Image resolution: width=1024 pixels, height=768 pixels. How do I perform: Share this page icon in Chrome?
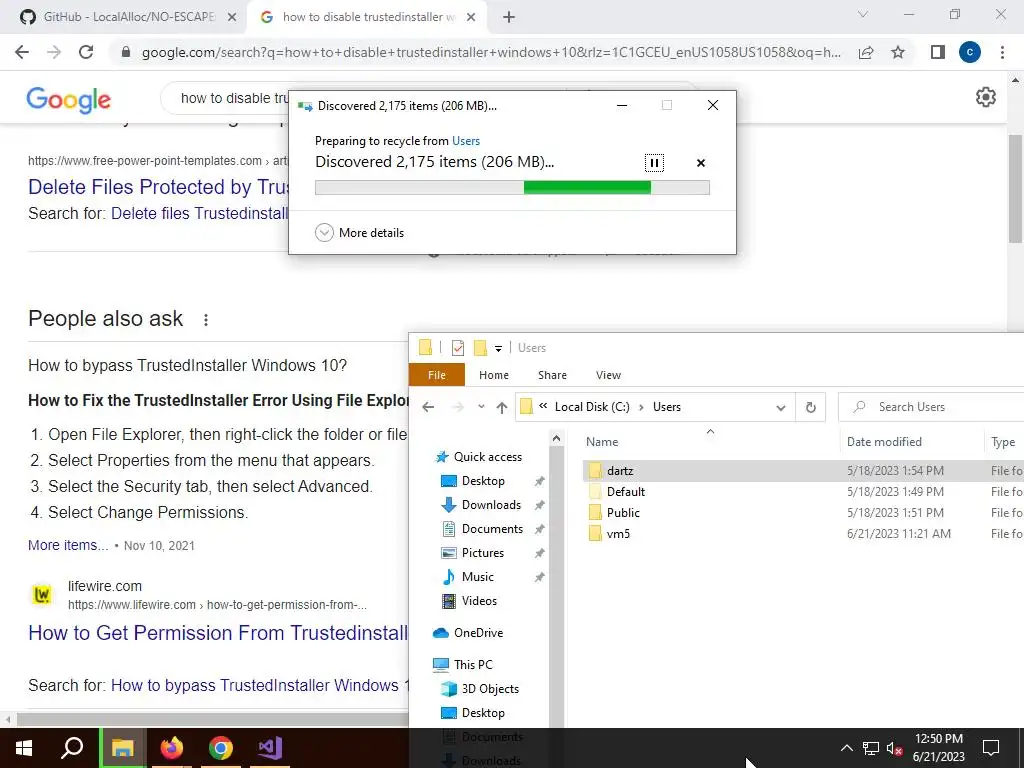866,52
